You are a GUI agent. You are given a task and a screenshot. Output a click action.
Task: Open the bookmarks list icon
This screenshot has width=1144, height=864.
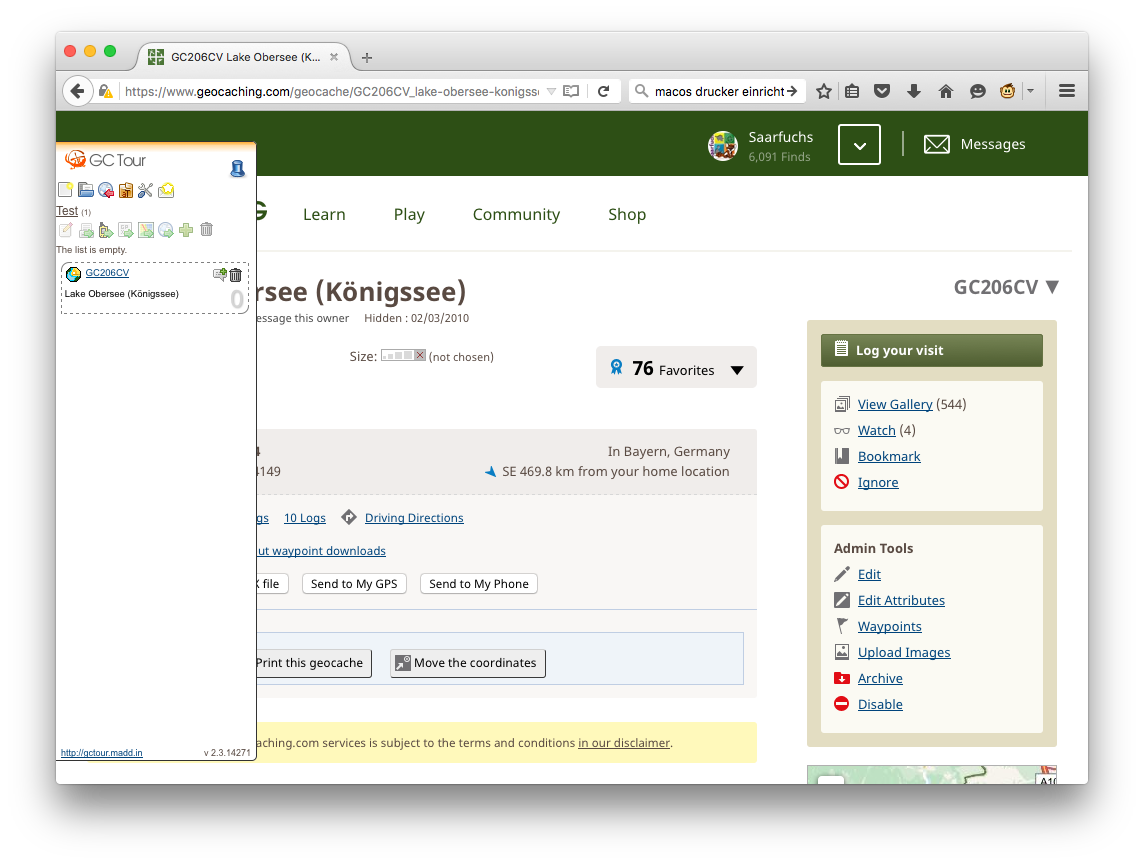point(851,91)
